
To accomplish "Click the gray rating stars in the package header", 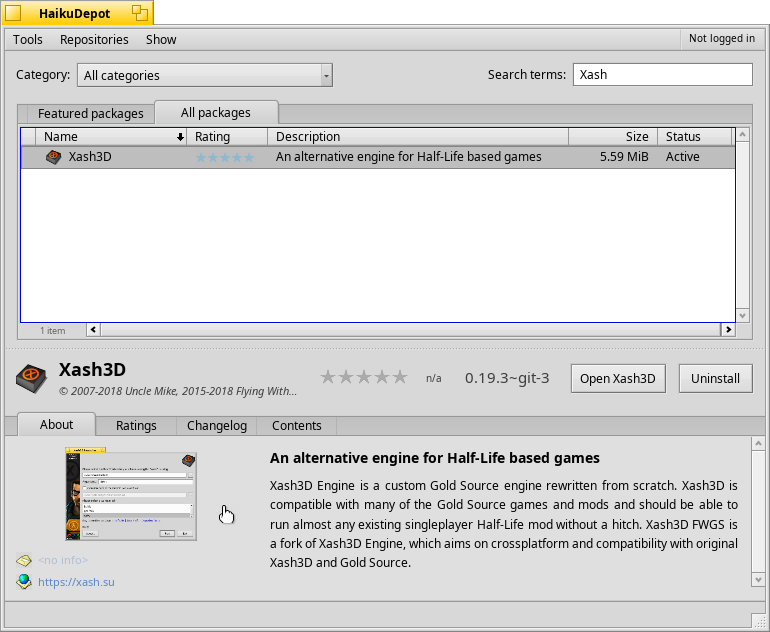I will 364,377.
